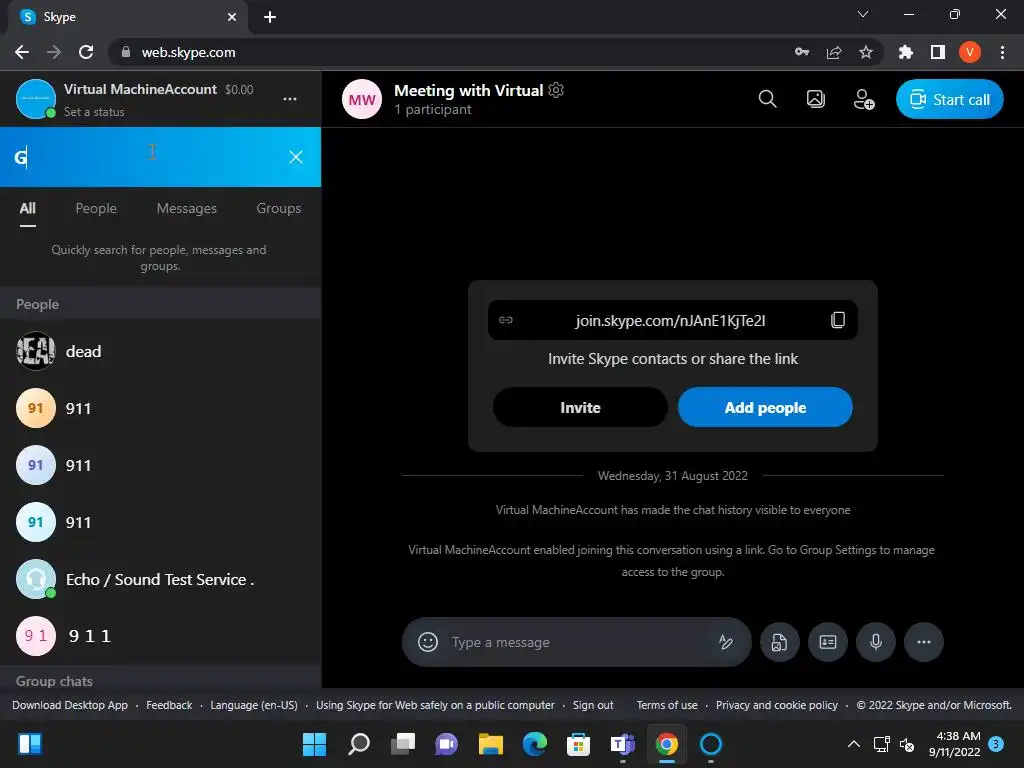Select the All search tab
This screenshot has height=768, width=1024.
click(27, 208)
